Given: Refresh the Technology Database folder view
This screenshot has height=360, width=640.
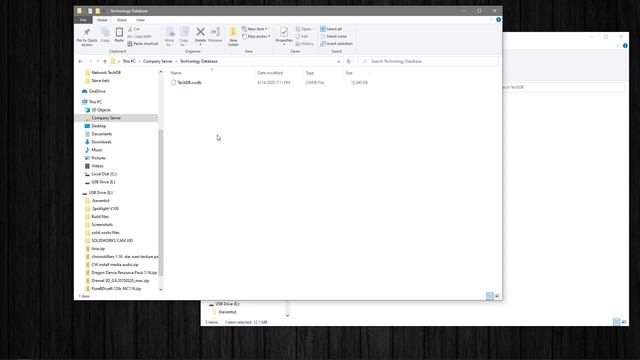Looking at the screenshot, I should tap(348, 61).
